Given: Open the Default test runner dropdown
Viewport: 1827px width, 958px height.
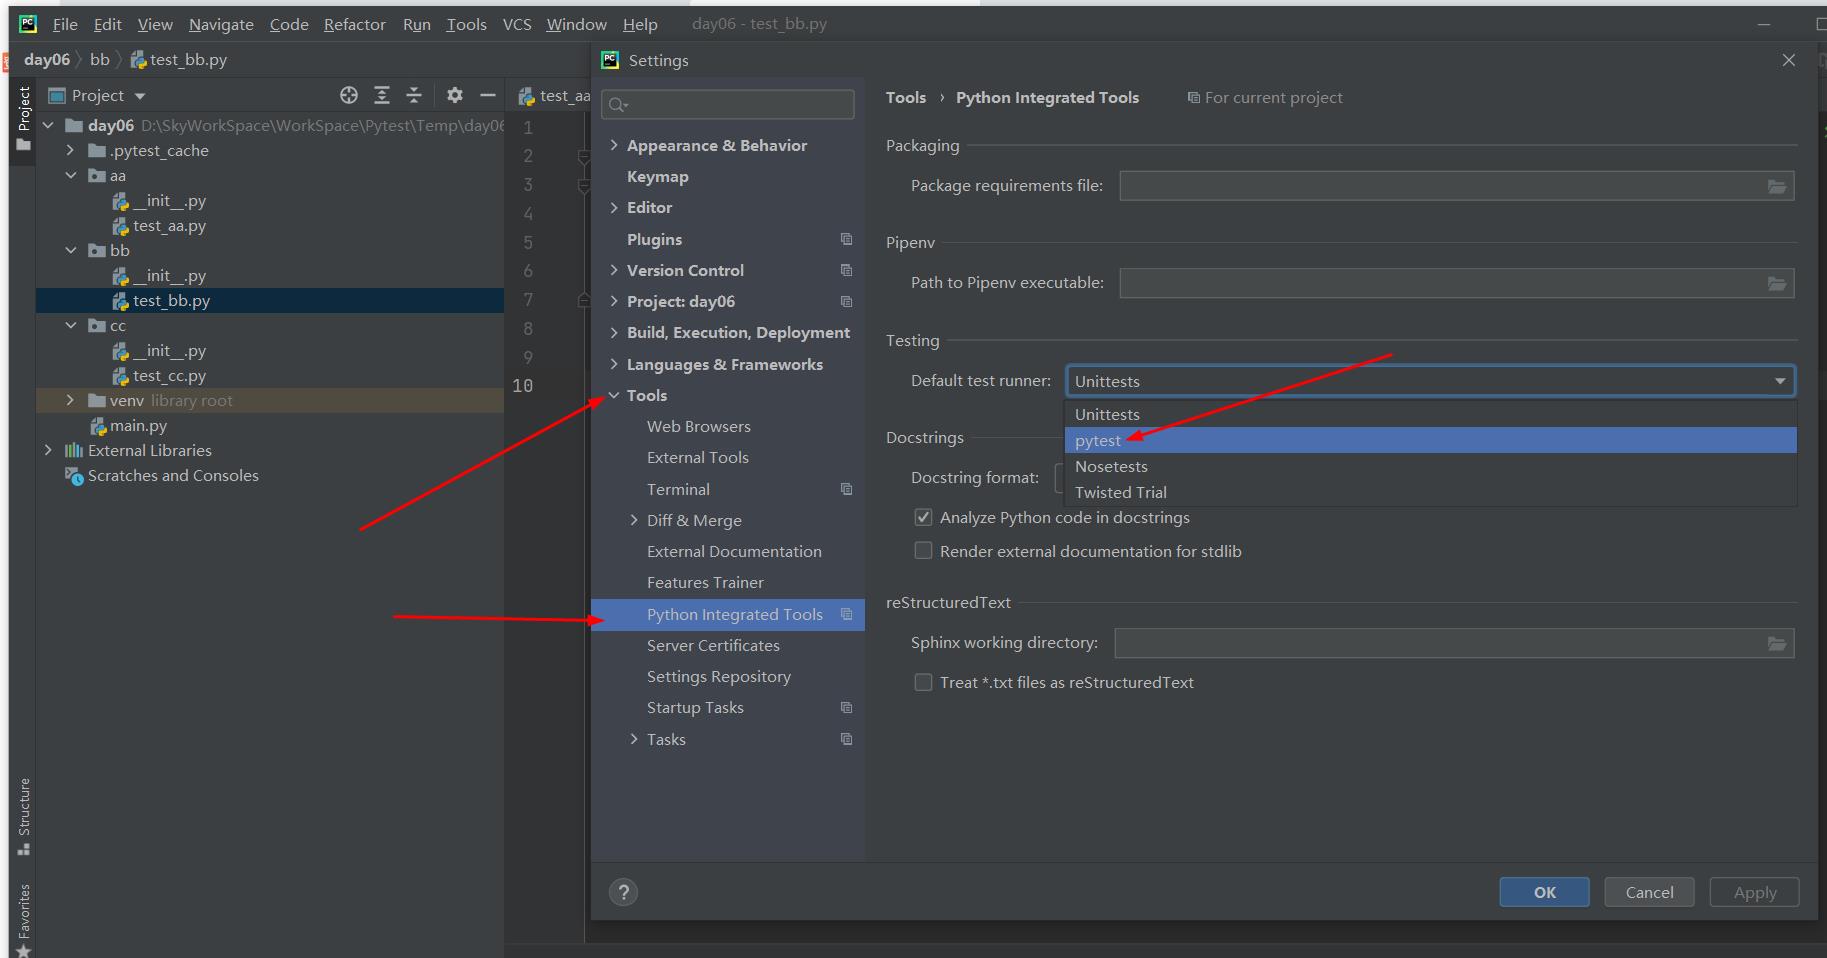Looking at the screenshot, I should pyautogui.click(x=1430, y=381).
